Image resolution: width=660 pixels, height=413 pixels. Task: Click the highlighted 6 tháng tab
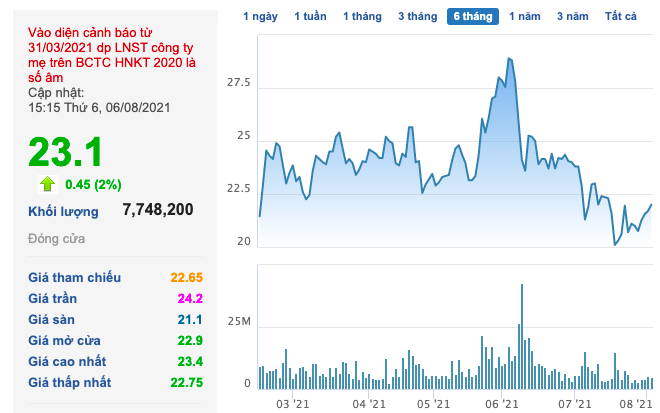coord(473,17)
